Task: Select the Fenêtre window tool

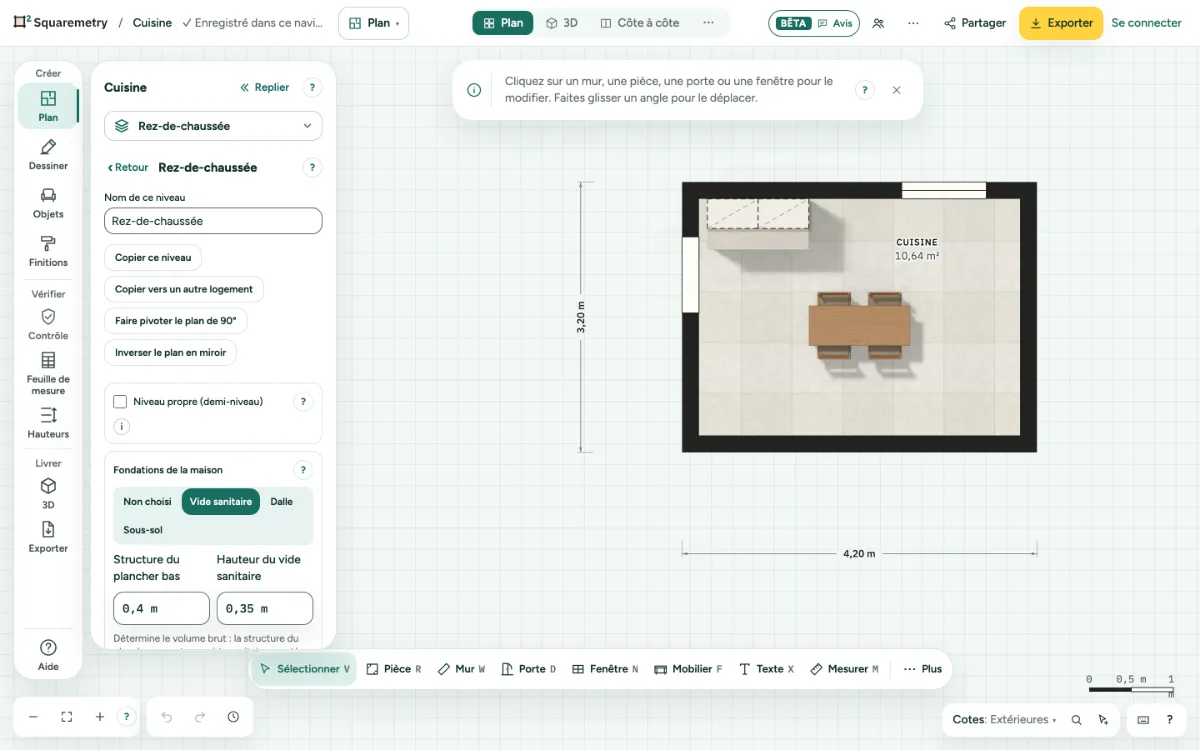Action: coord(605,669)
